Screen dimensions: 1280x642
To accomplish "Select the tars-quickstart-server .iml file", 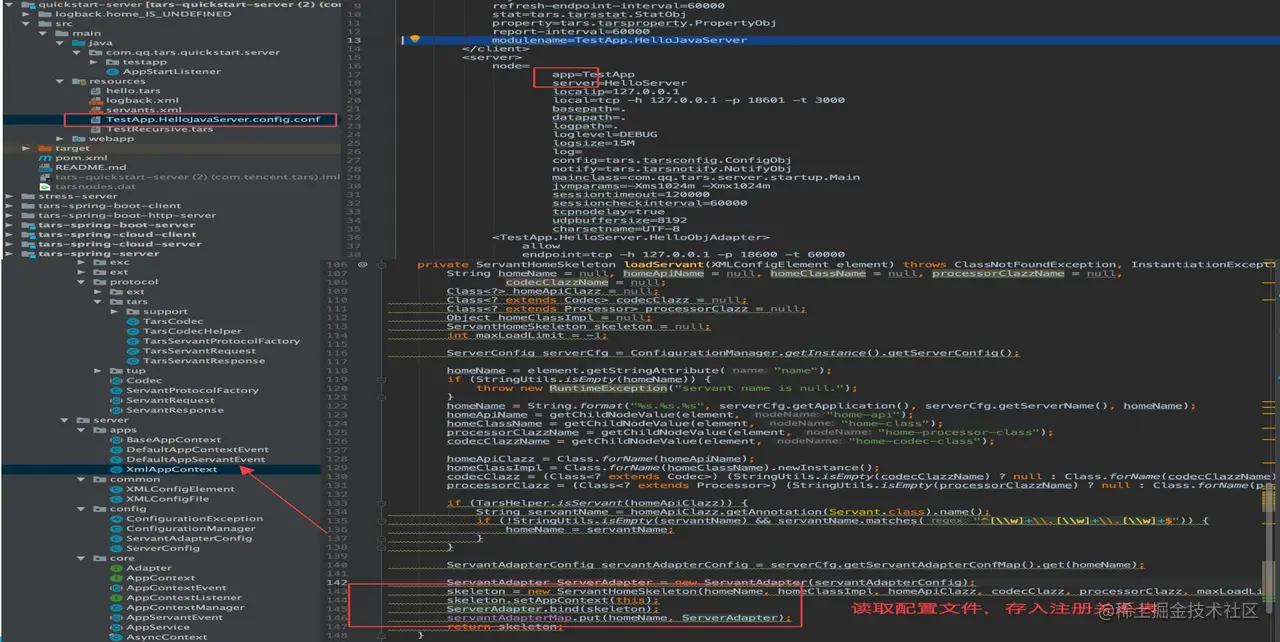I will [x=197, y=177].
